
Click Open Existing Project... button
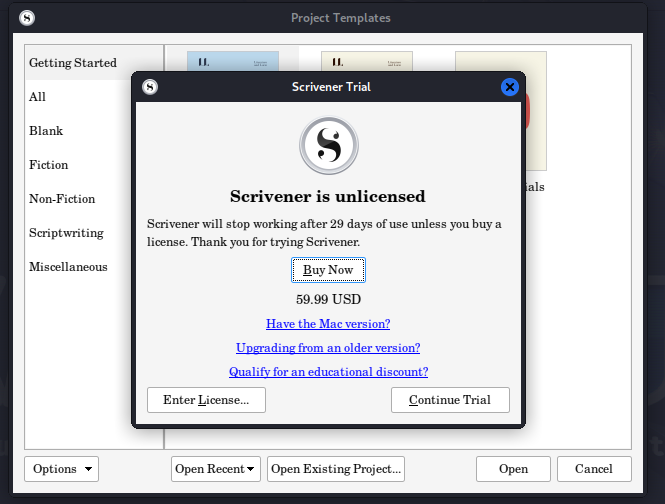click(336, 469)
